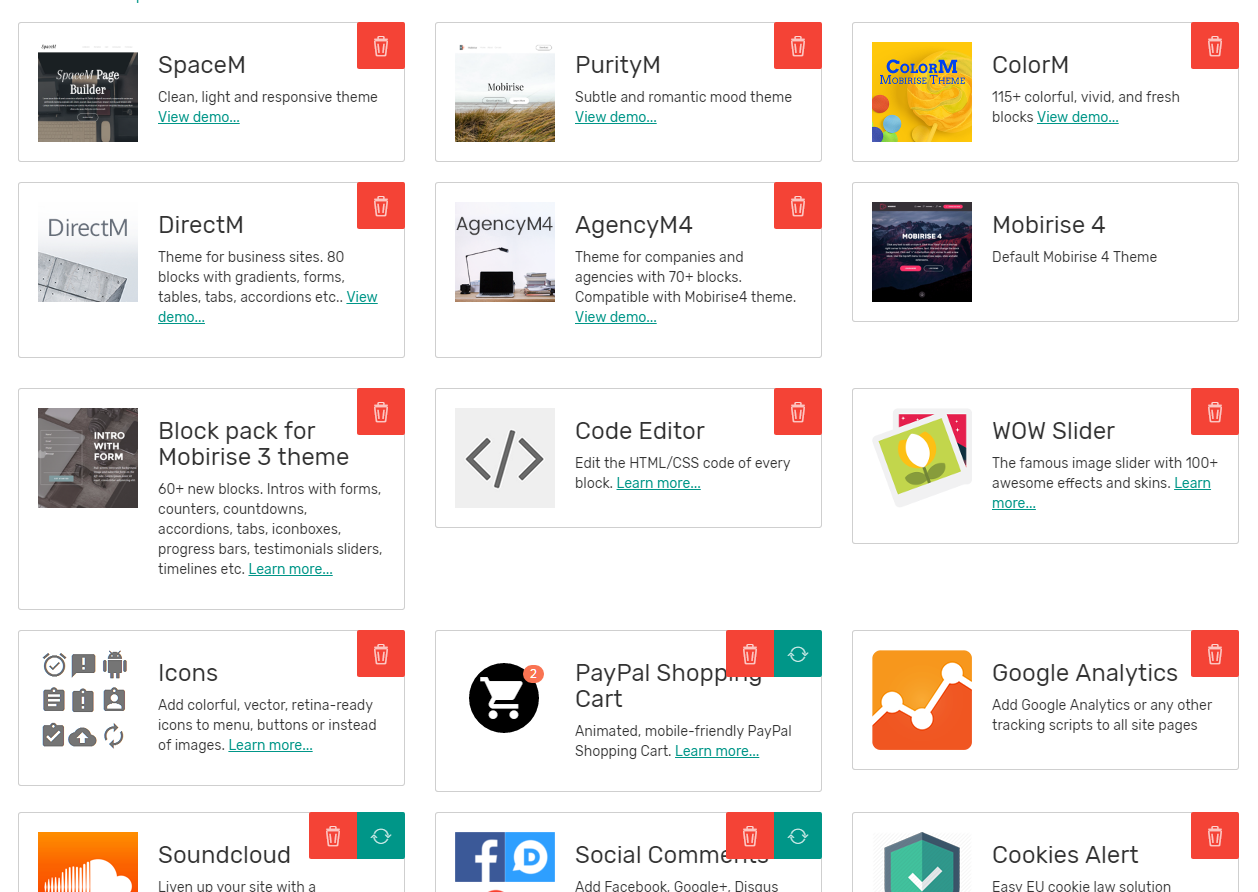Screen dimensions: 1258x892
Task: Remove the WOW Slider extension
Action: click(x=1215, y=412)
